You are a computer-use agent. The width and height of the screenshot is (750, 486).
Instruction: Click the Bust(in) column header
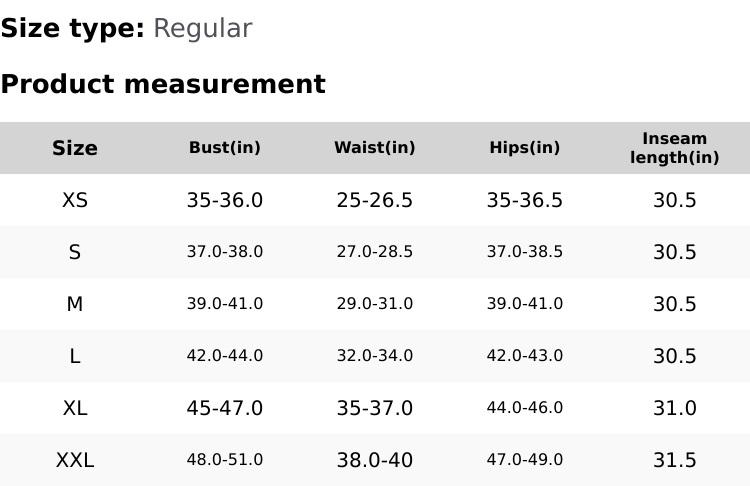coord(225,148)
